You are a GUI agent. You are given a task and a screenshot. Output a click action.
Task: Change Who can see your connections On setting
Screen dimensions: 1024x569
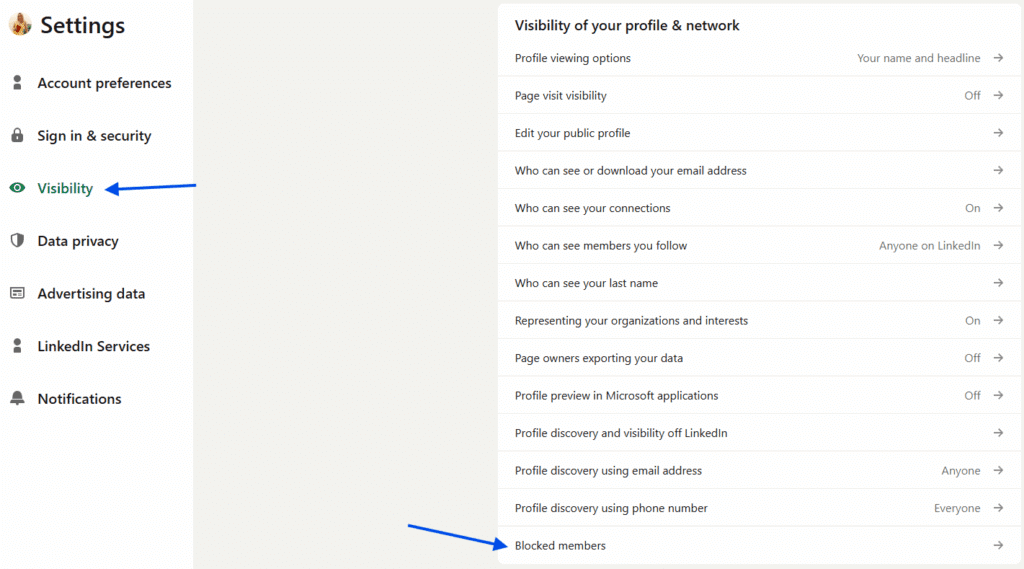coord(972,208)
